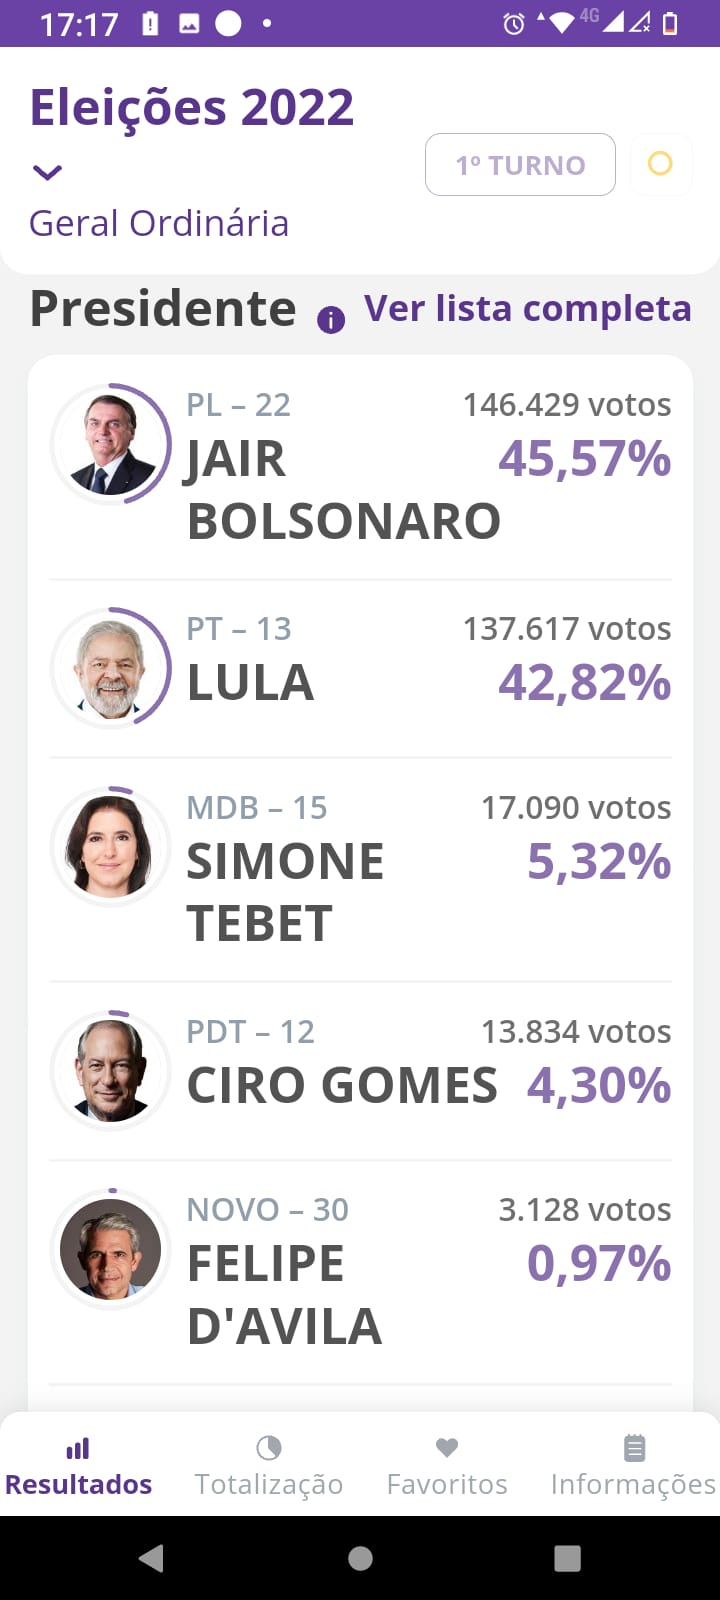Select the Jair Bolsonaro candidate name

(344, 490)
